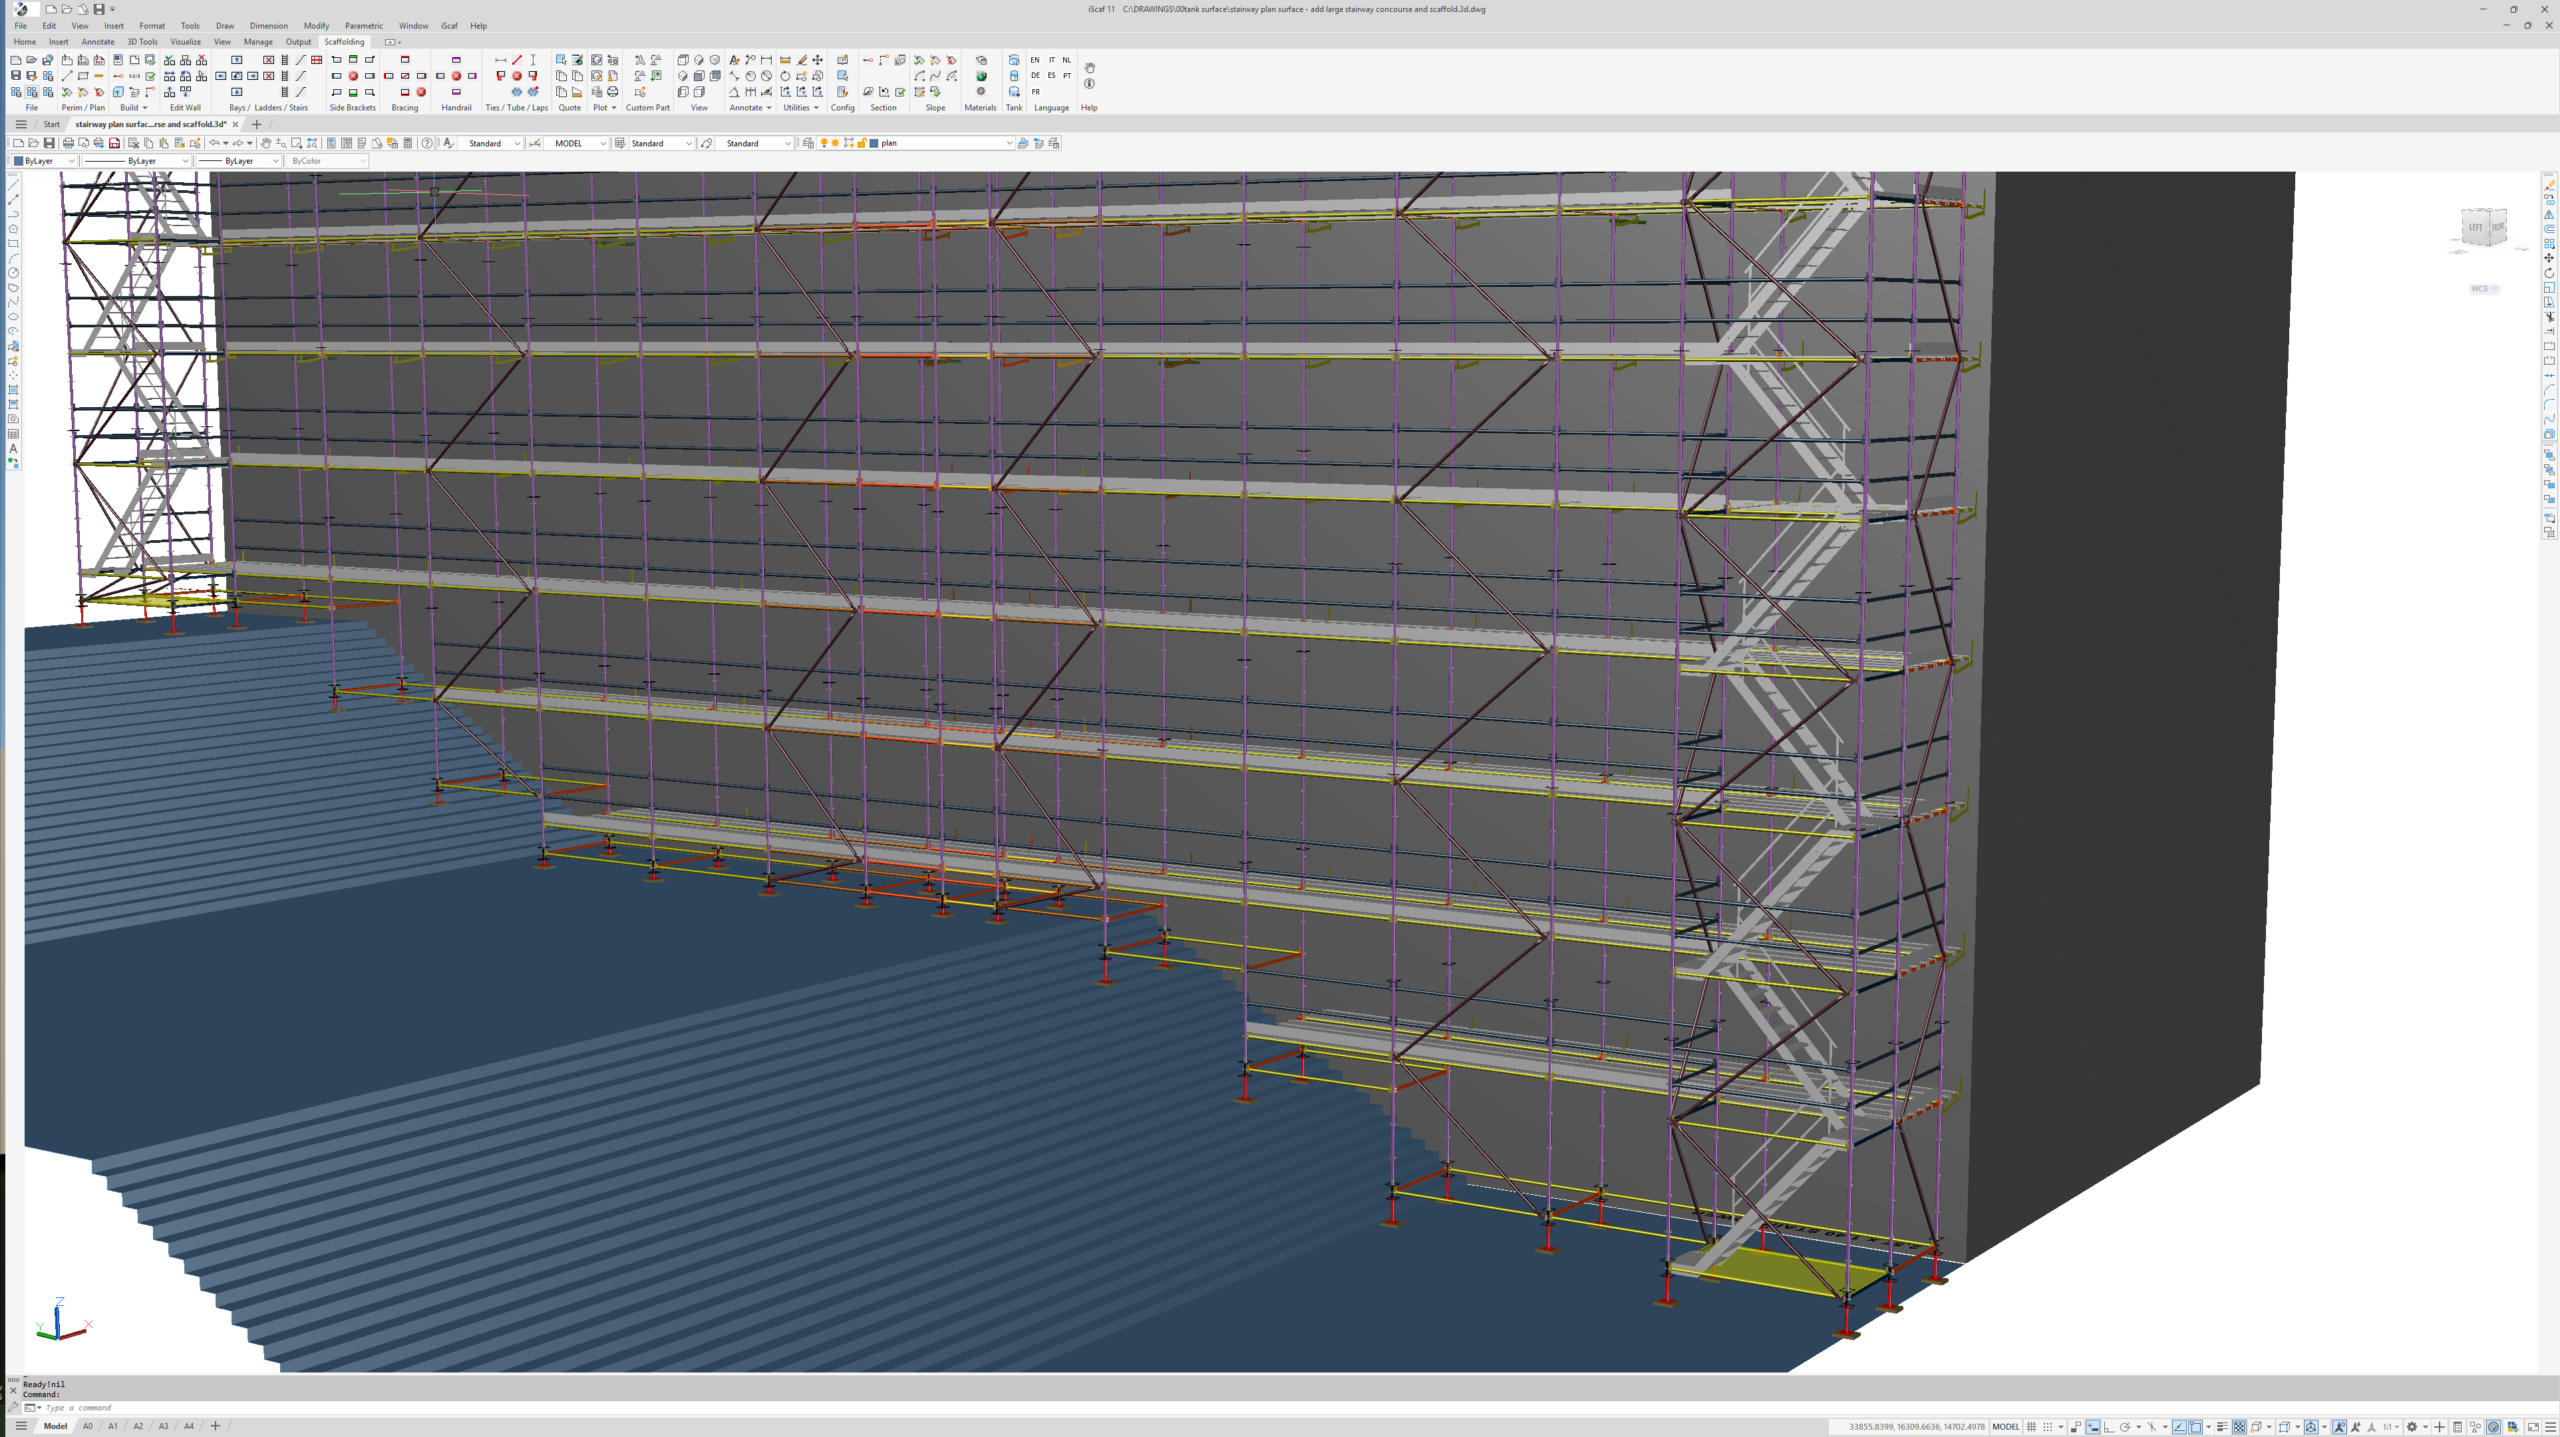Viewport: 2560px width, 1437px height.
Task: Click the Print icon in quick toolbar
Action: 68,143
